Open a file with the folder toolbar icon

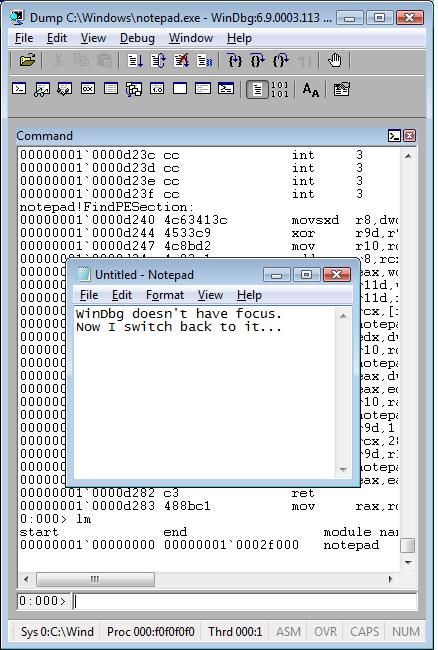[x=27, y=61]
